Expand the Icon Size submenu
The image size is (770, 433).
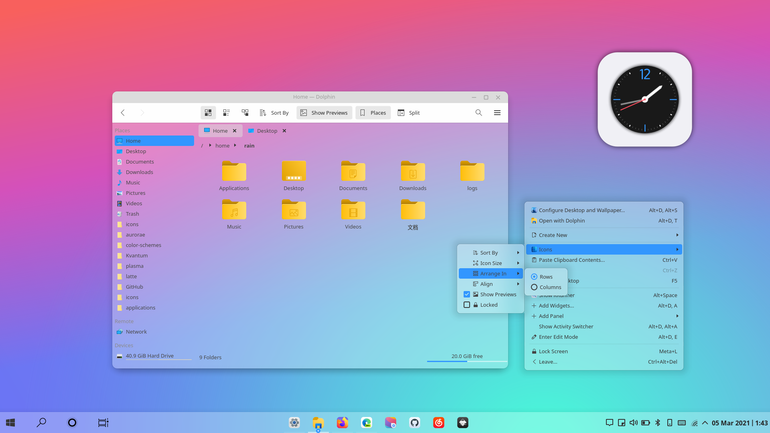491,263
